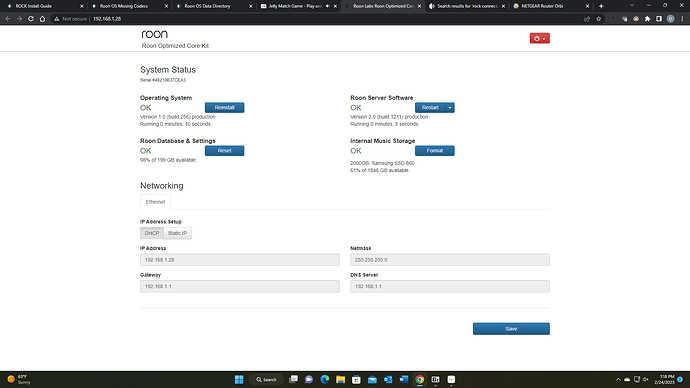The width and height of the screenshot is (690, 388).
Task: Switch IP Address Setup to DHCP
Action: point(152,233)
